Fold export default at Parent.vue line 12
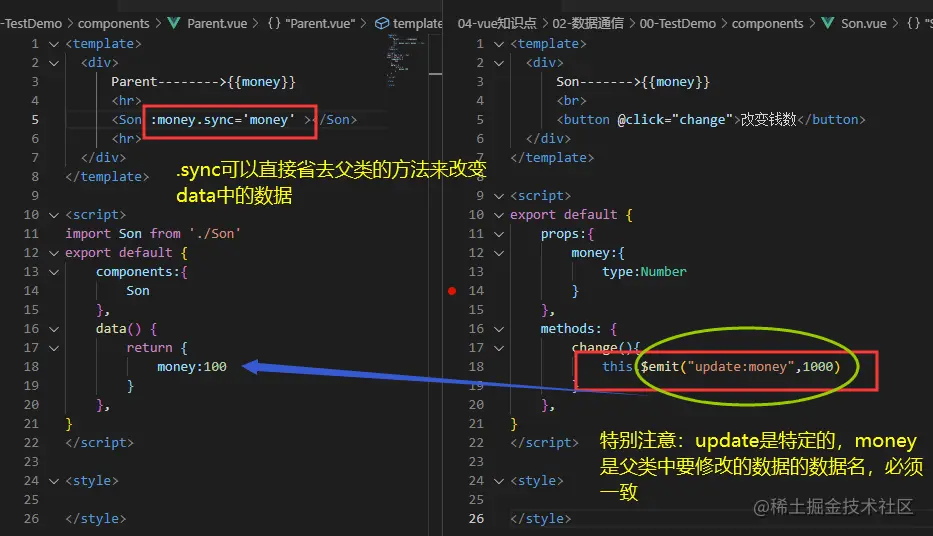Screen dimensions: 933x536 click(x=54, y=253)
